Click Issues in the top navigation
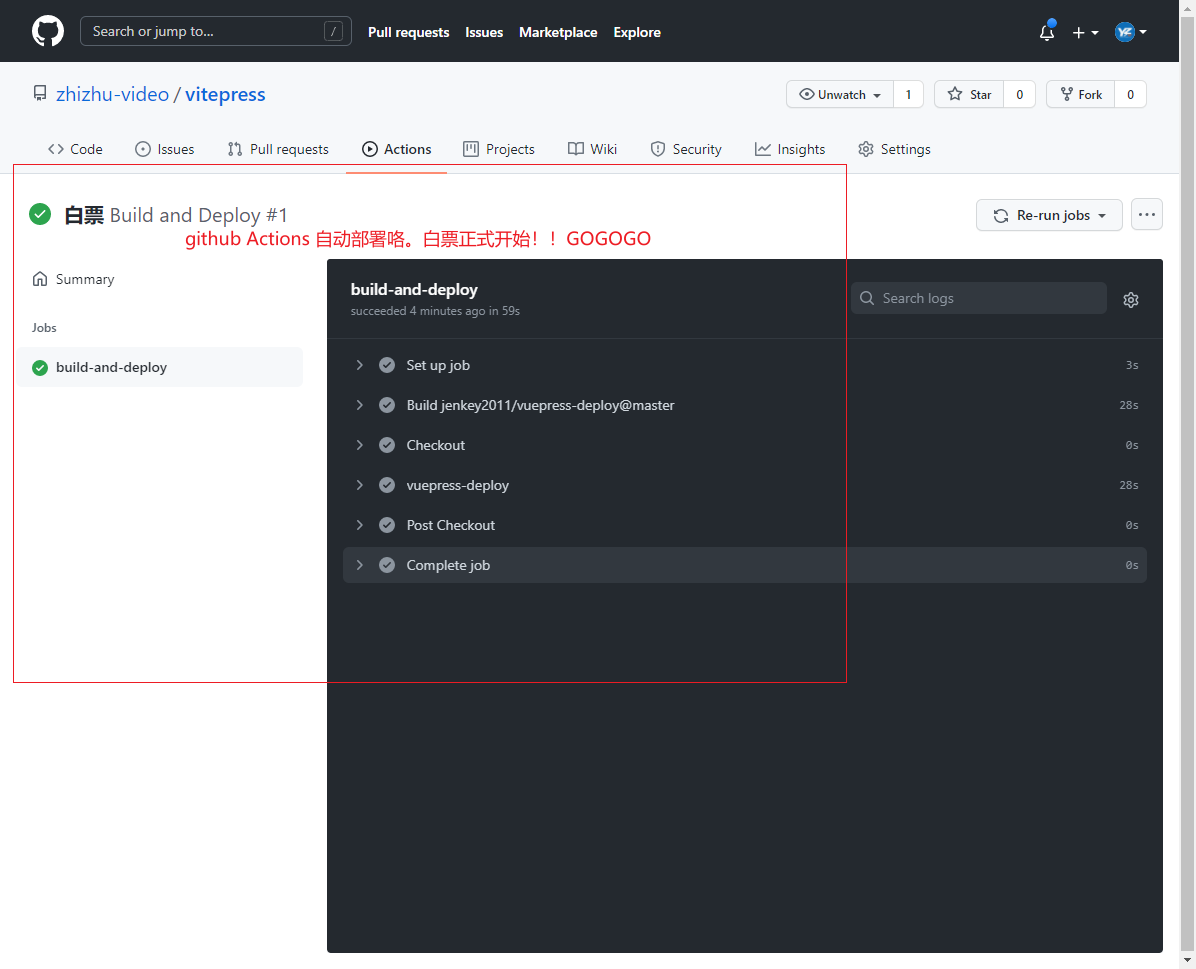The image size is (1196, 969). (484, 32)
